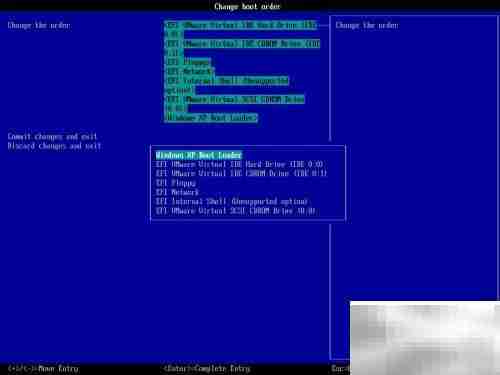Viewport: 500px width, 375px height.
Task: Select EFI VMware Virtual IDE CDROM Drive in popup
Action: pyautogui.click(x=241, y=173)
